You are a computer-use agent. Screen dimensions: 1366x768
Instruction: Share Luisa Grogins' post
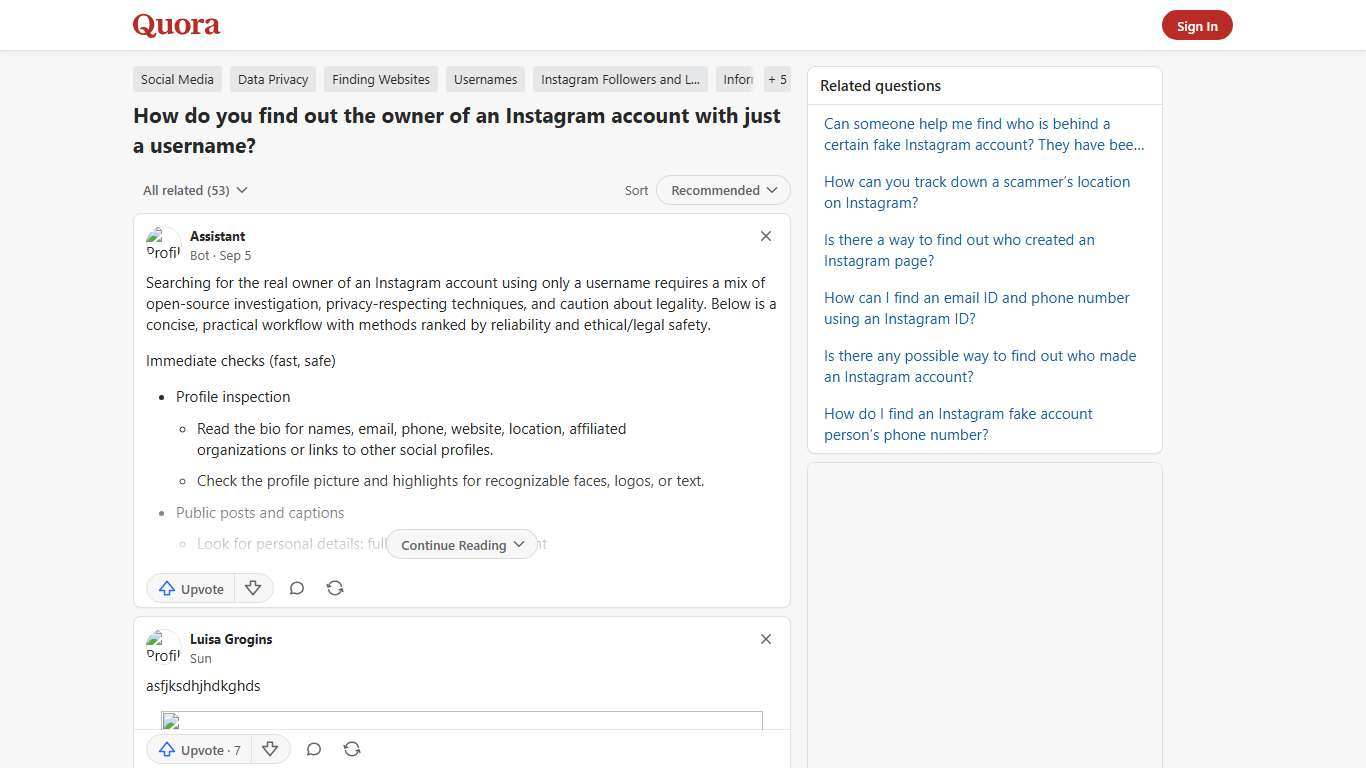tap(352, 749)
